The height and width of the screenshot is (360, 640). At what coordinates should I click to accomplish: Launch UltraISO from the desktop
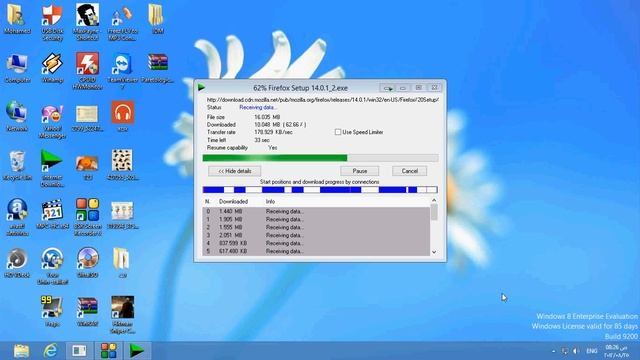pos(87,262)
